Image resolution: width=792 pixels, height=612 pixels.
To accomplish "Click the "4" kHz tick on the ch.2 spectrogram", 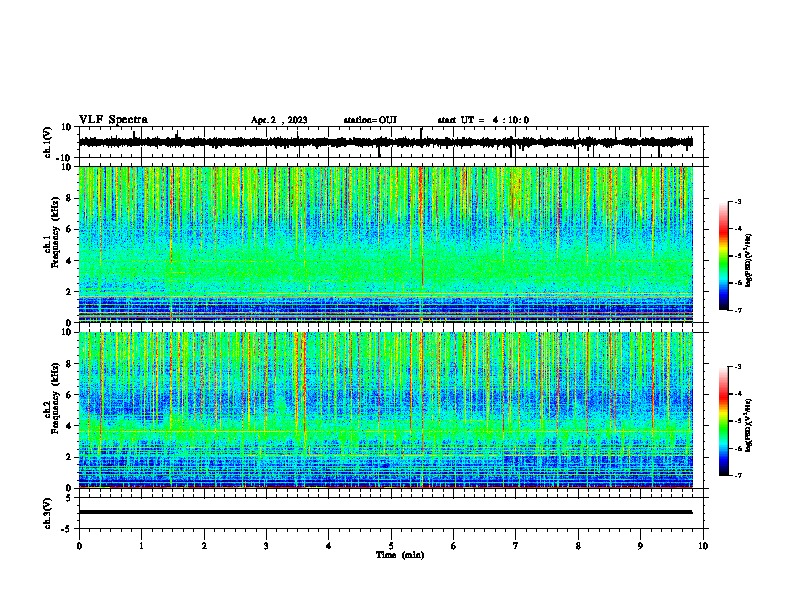I will [x=69, y=427].
